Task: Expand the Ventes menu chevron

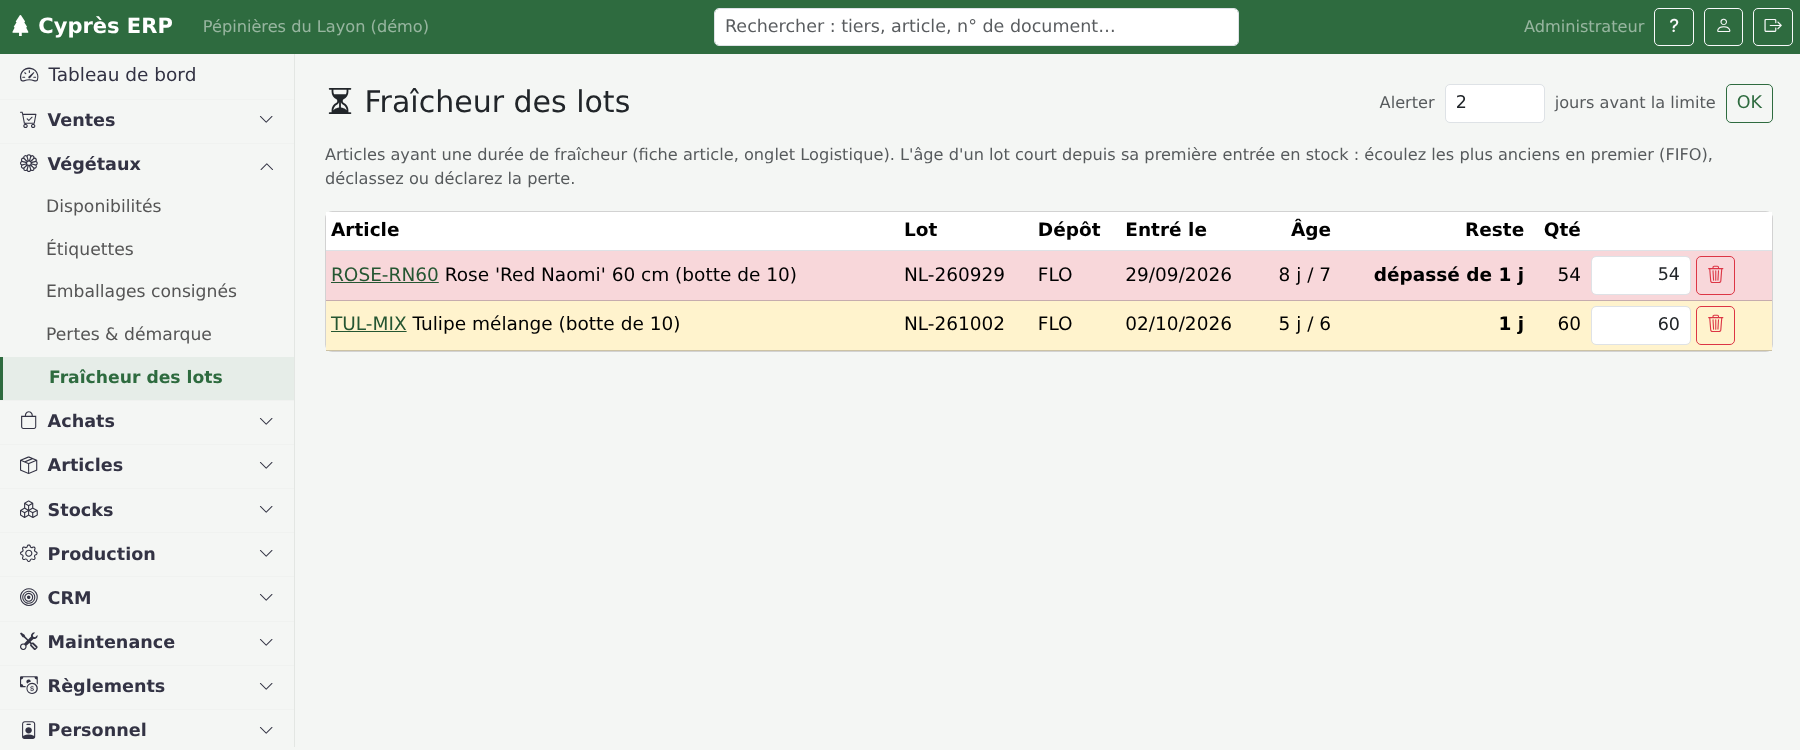Action: tap(266, 120)
